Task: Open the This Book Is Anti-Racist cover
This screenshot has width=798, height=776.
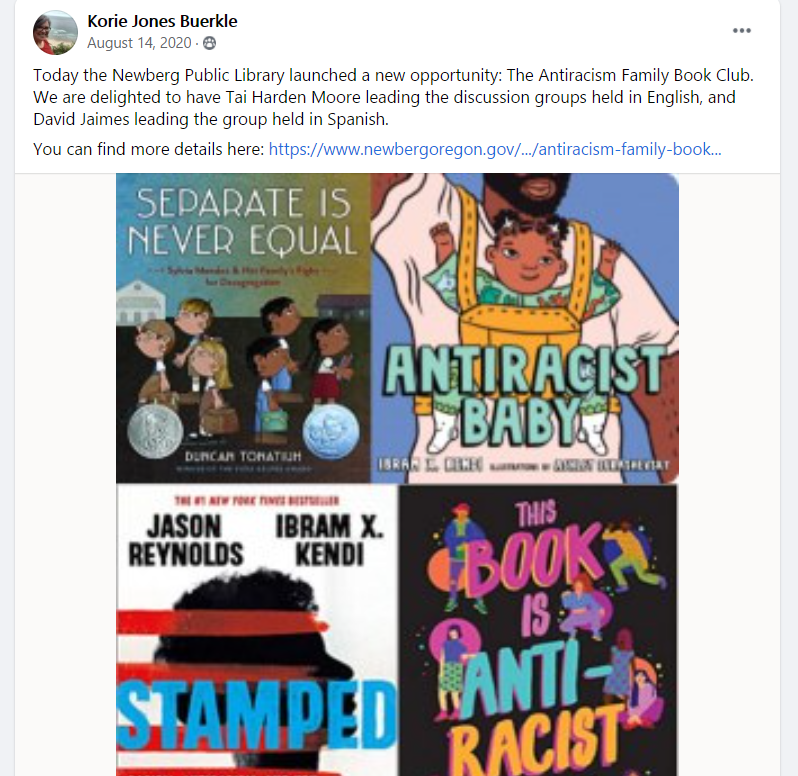Action: coord(538,630)
